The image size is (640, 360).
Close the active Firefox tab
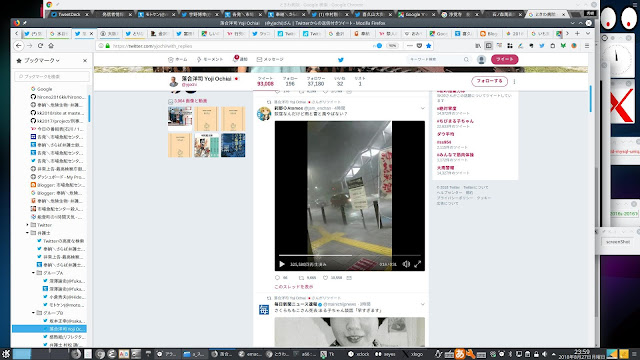pyautogui.click(x=91, y=33)
